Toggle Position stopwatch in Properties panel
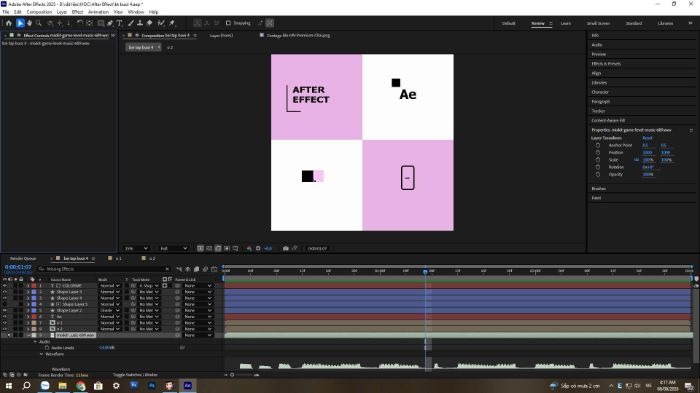The image size is (700, 393). pyautogui.click(x=598, y=152)
